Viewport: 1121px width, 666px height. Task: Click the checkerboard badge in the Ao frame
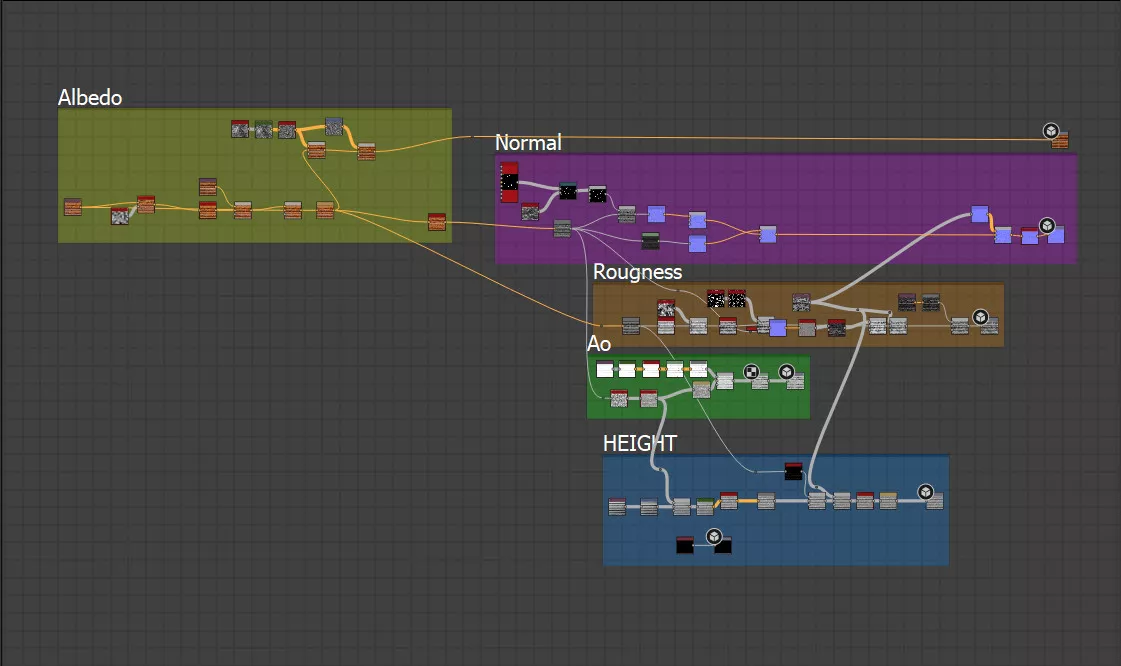(751, 371)
